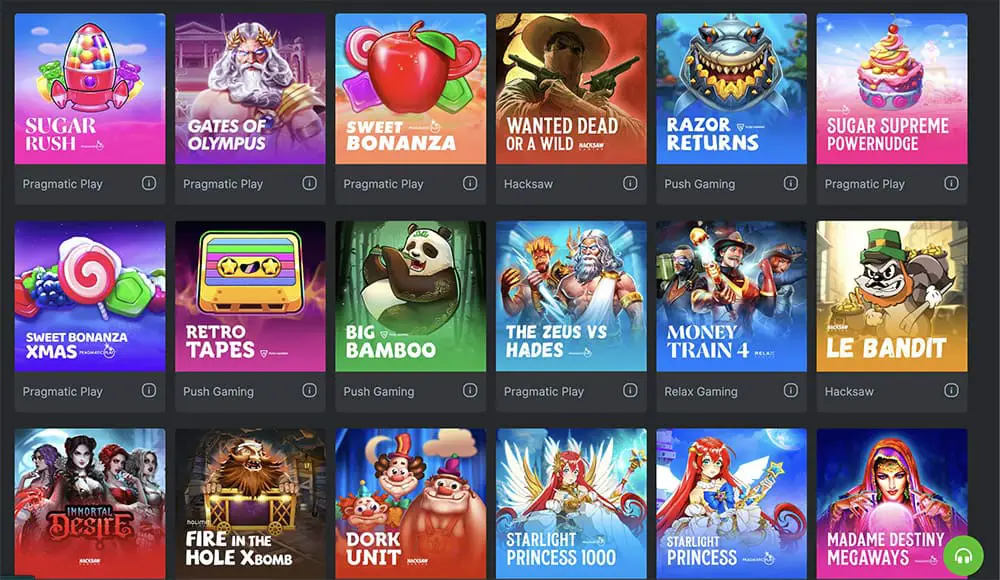Click Relax Gaming provider label
This screenshot has height=580, width=1000.
point(701,392)
